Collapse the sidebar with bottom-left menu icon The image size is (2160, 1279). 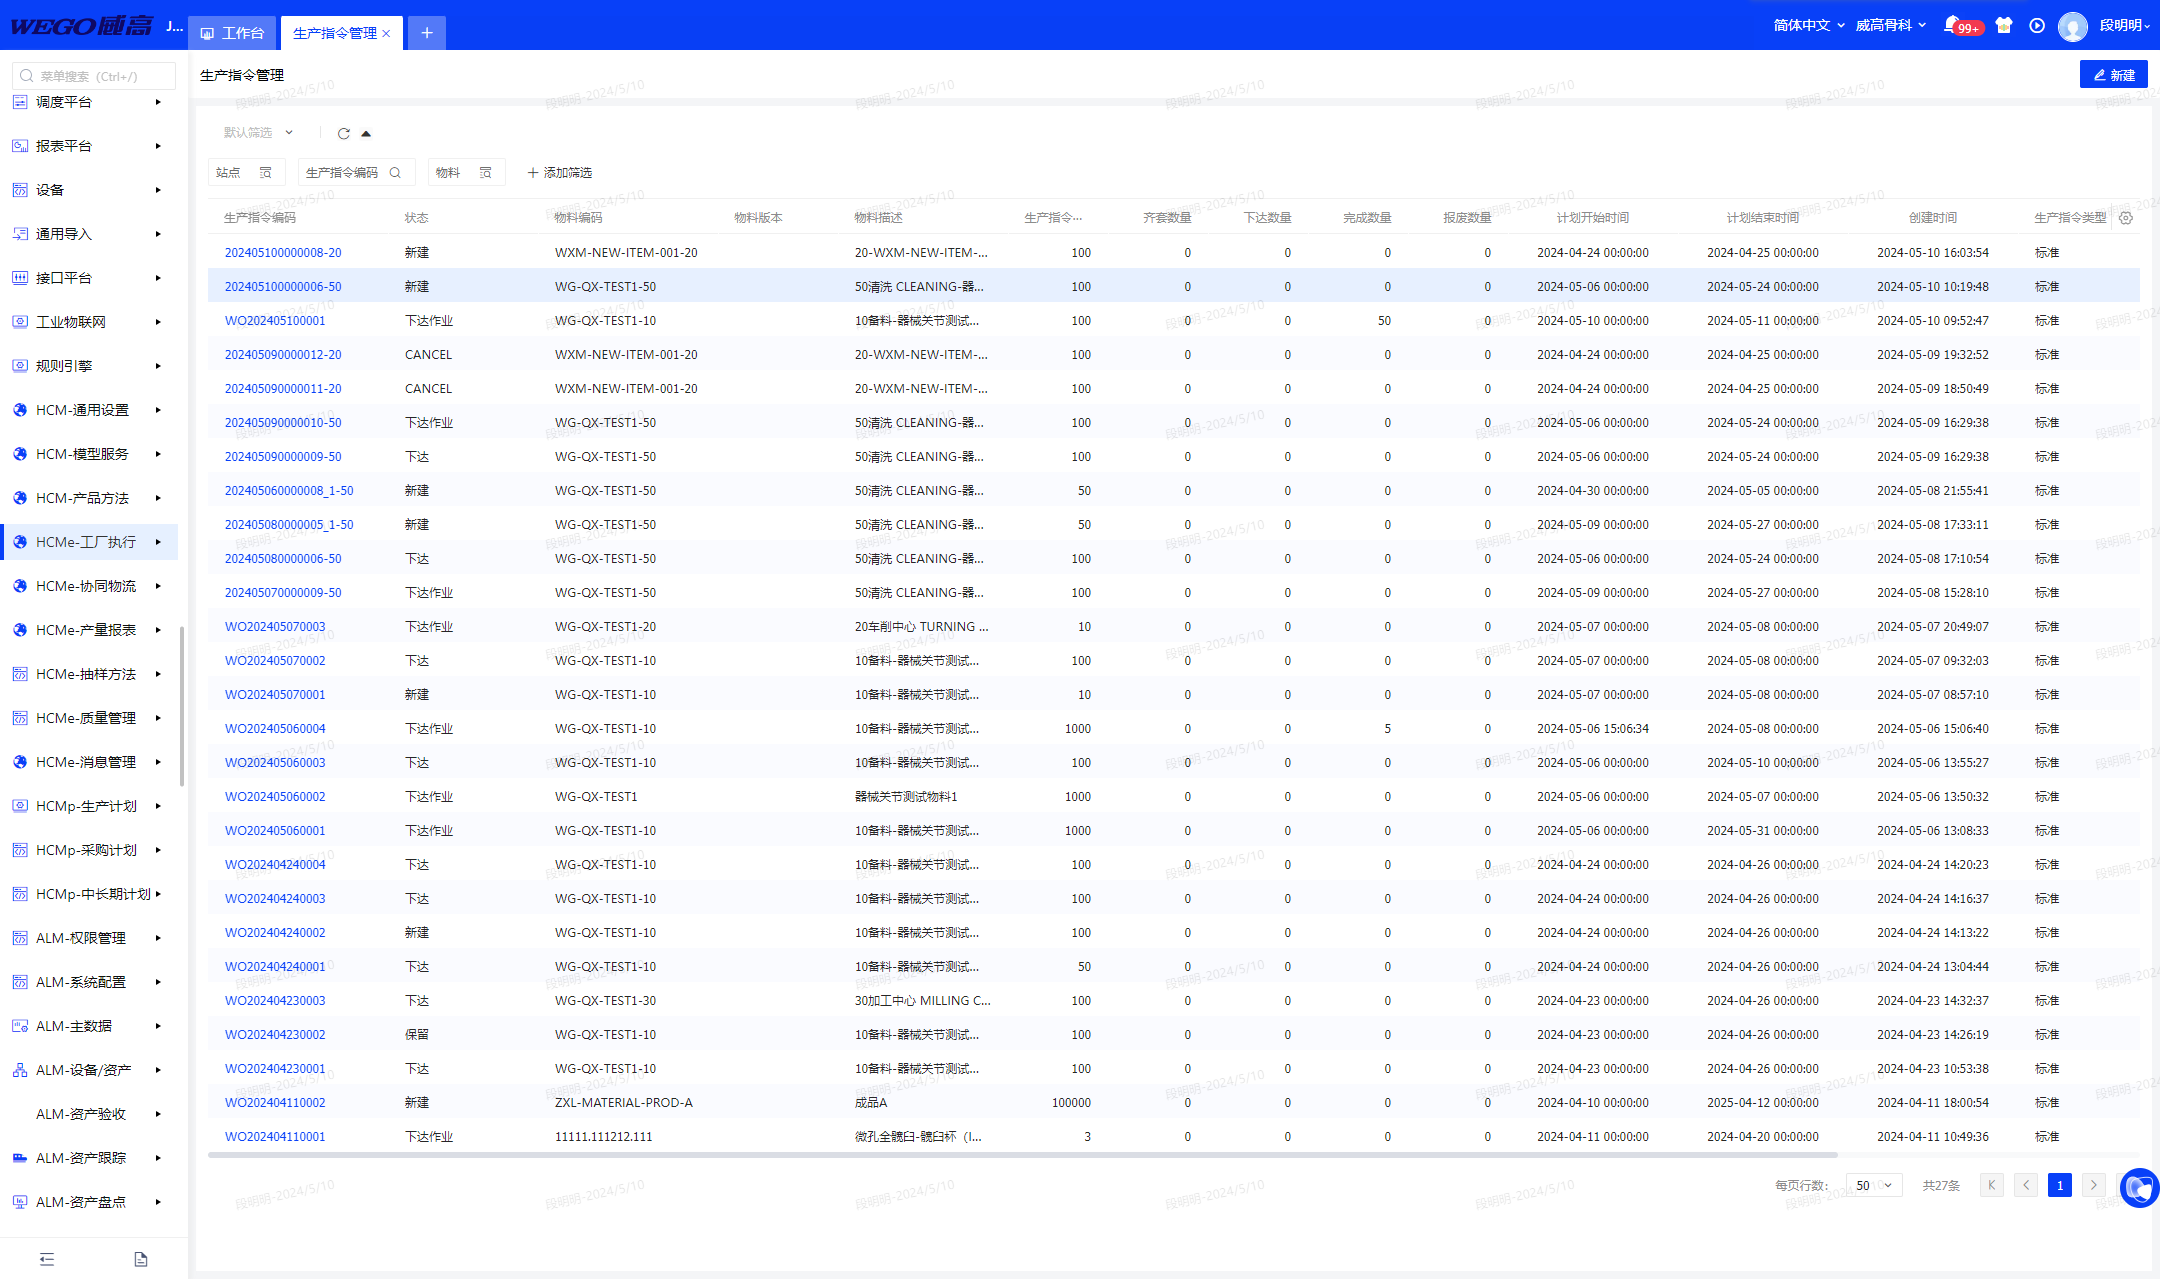tap(47, 1259)
